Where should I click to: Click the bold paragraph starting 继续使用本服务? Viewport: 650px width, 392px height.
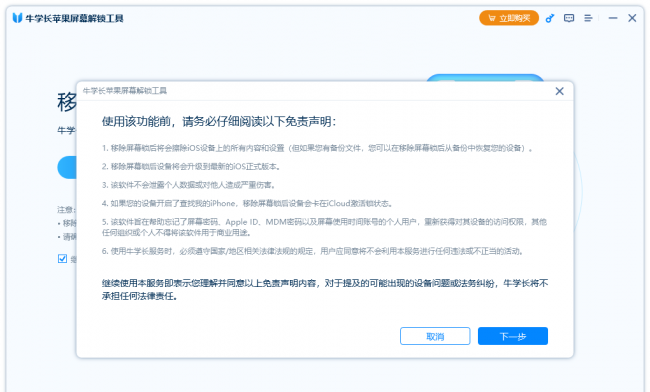325,289
